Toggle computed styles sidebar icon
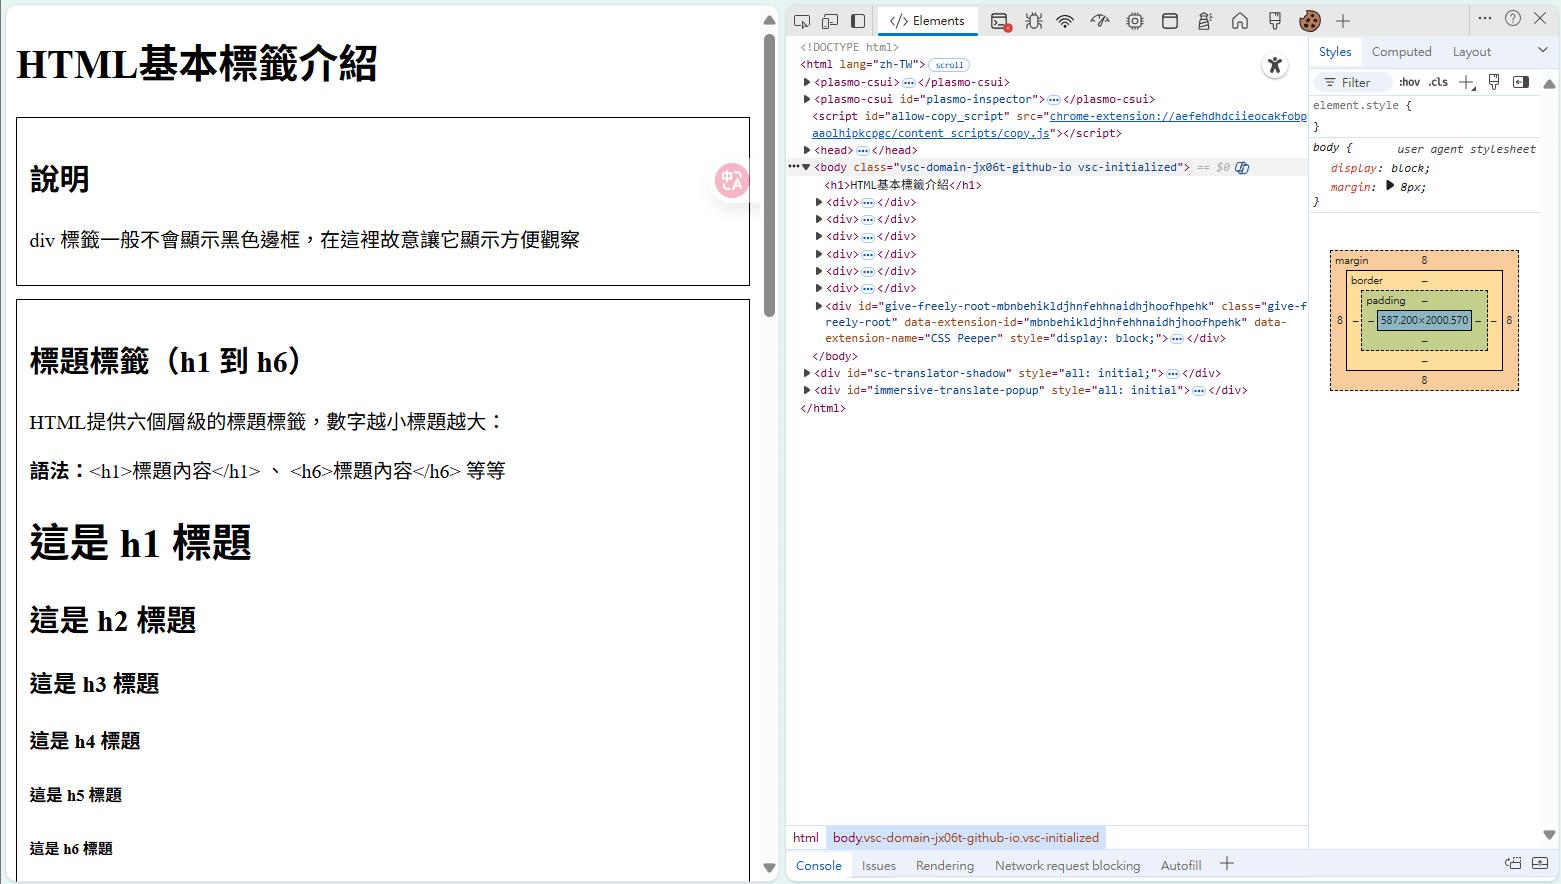This screenshot has height=884, width=1561. pos(1521,82)
